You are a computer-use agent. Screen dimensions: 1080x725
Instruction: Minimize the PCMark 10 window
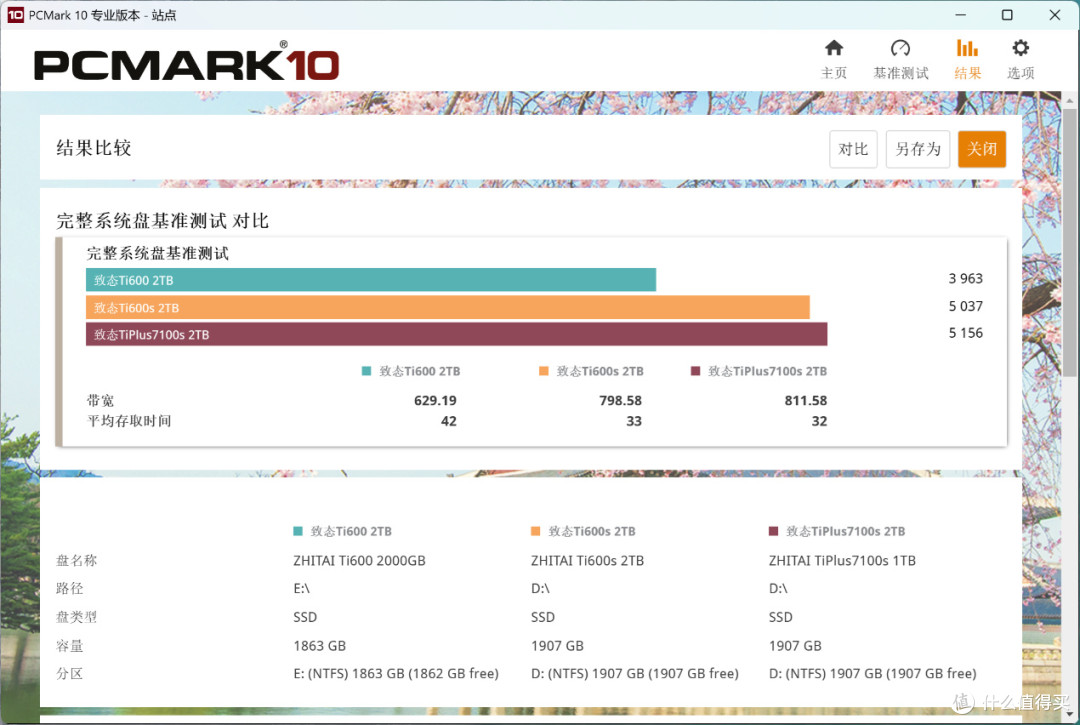tap(960, 14)
